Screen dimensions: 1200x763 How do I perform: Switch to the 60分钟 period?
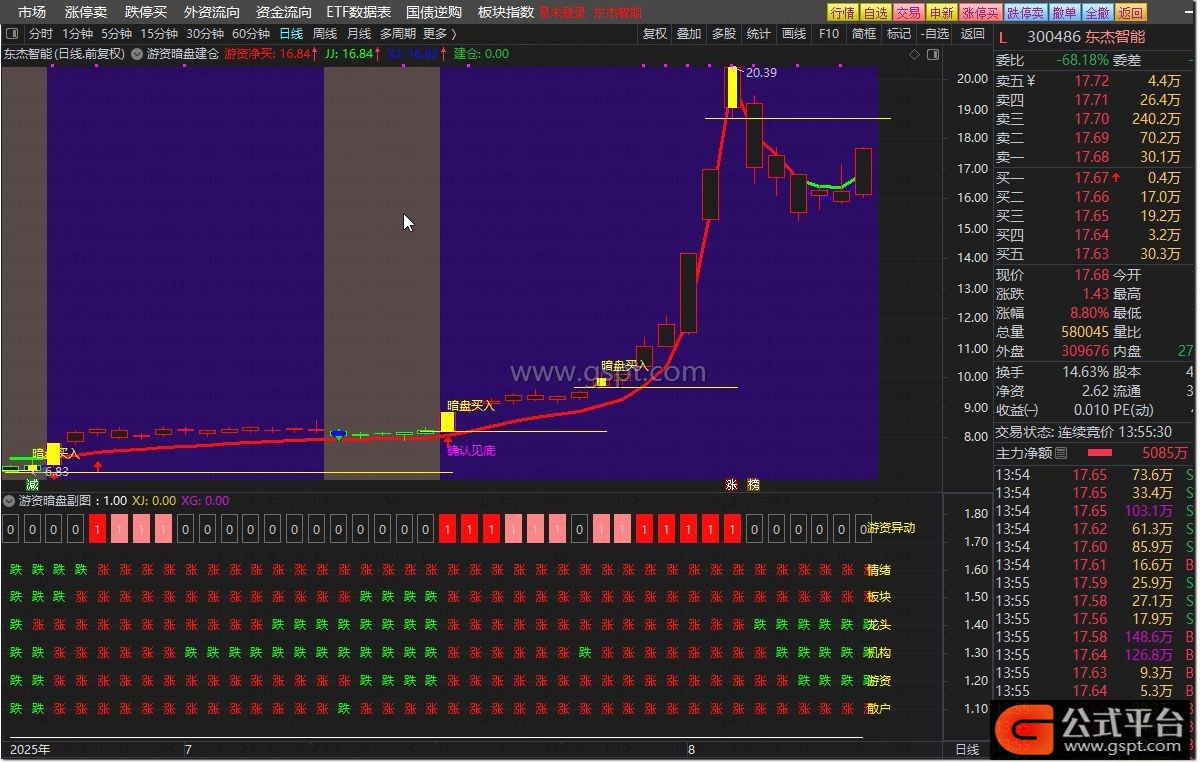tap(250, 33)
